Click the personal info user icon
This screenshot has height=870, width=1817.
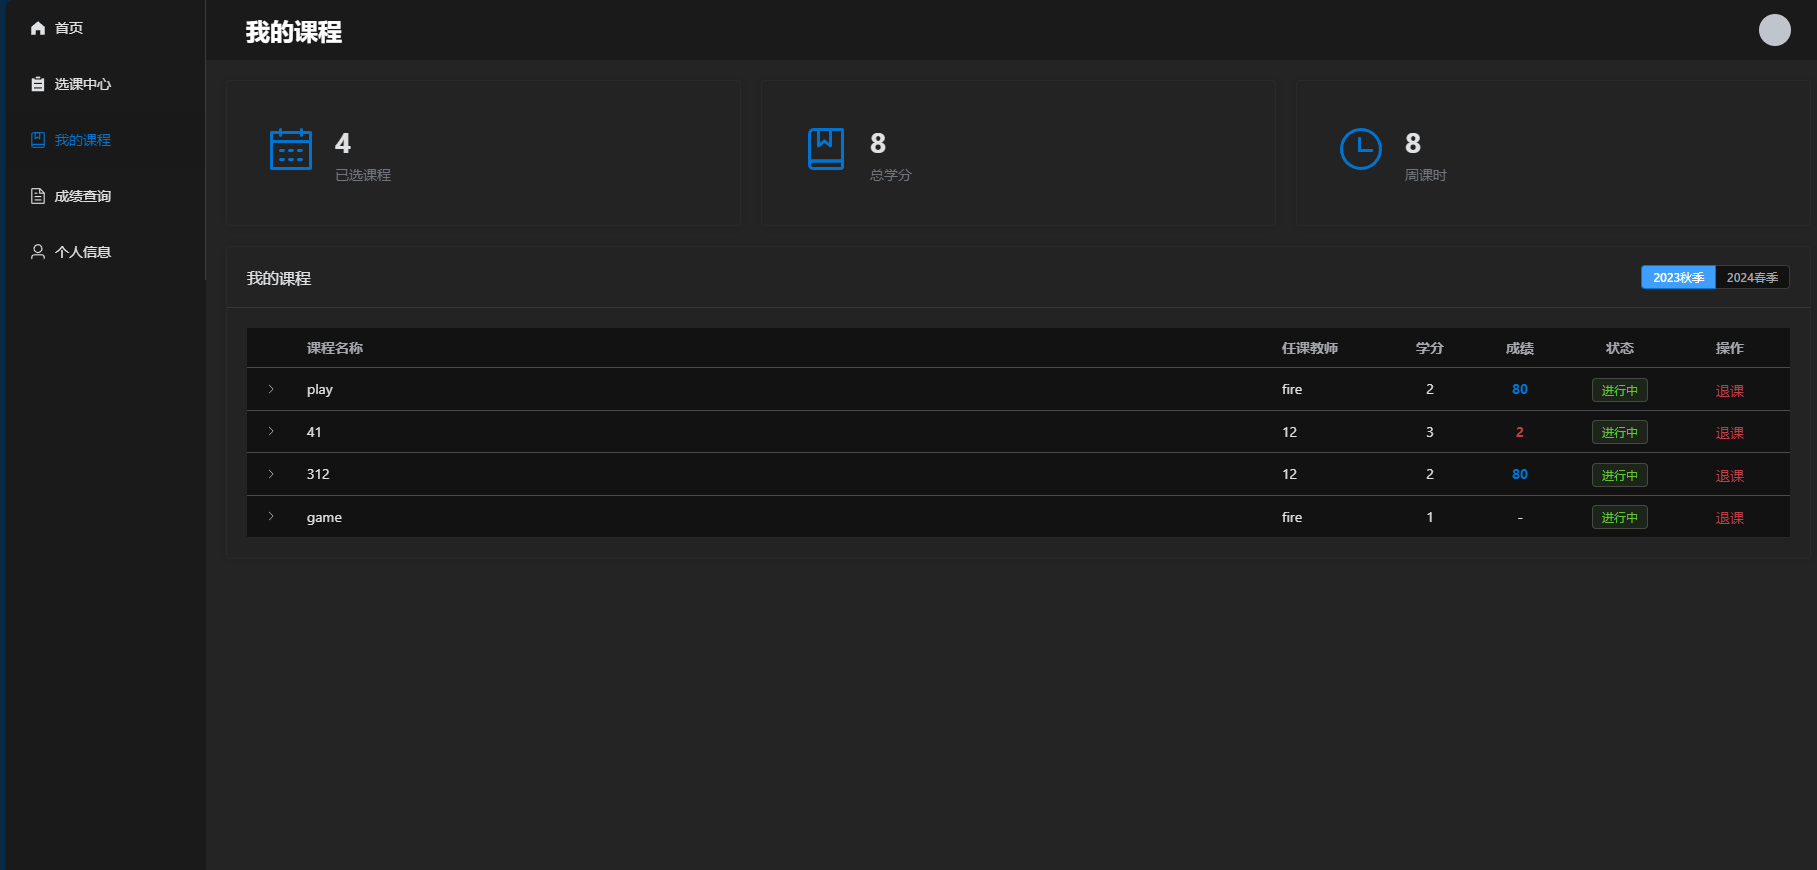pos(38,252)
